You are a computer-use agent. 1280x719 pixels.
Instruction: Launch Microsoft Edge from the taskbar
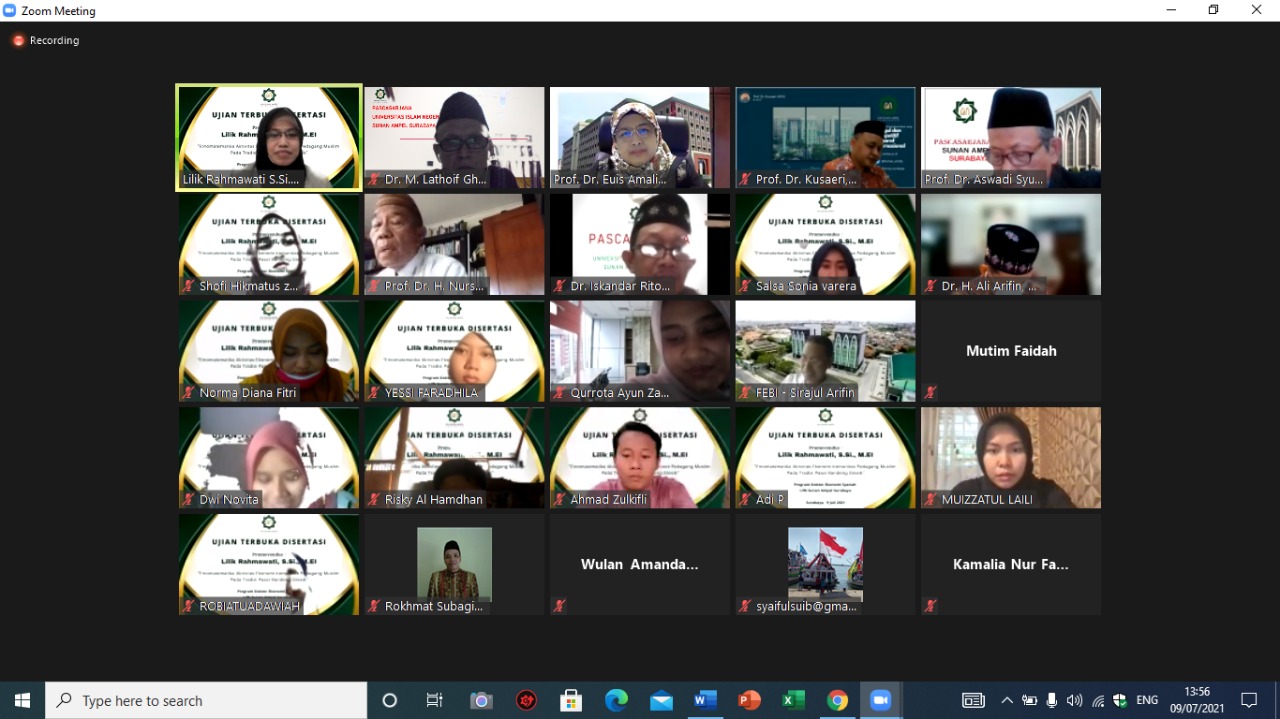click(x=616, y=700)
